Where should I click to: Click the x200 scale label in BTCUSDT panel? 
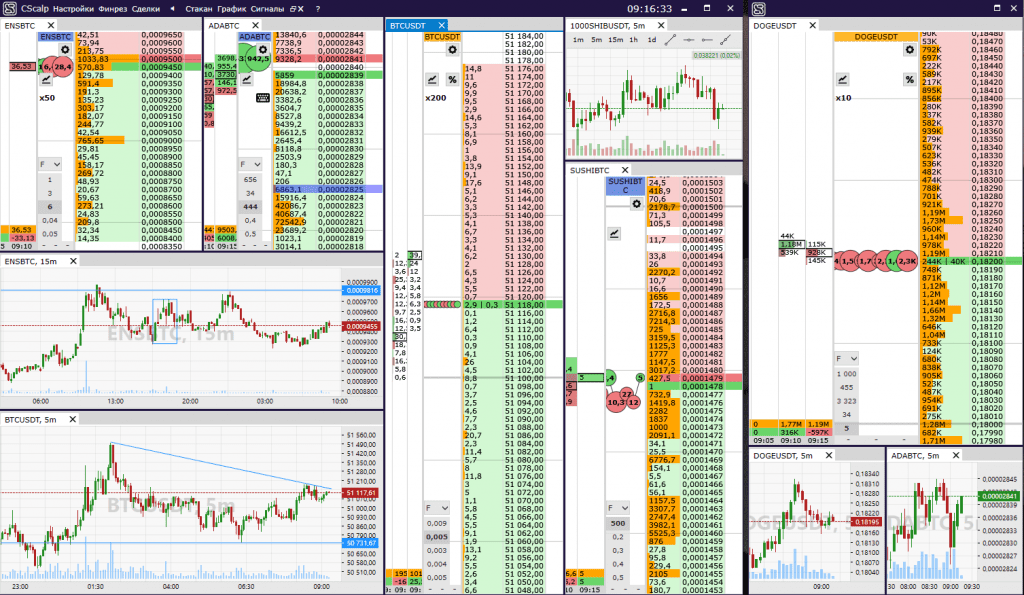436,98
